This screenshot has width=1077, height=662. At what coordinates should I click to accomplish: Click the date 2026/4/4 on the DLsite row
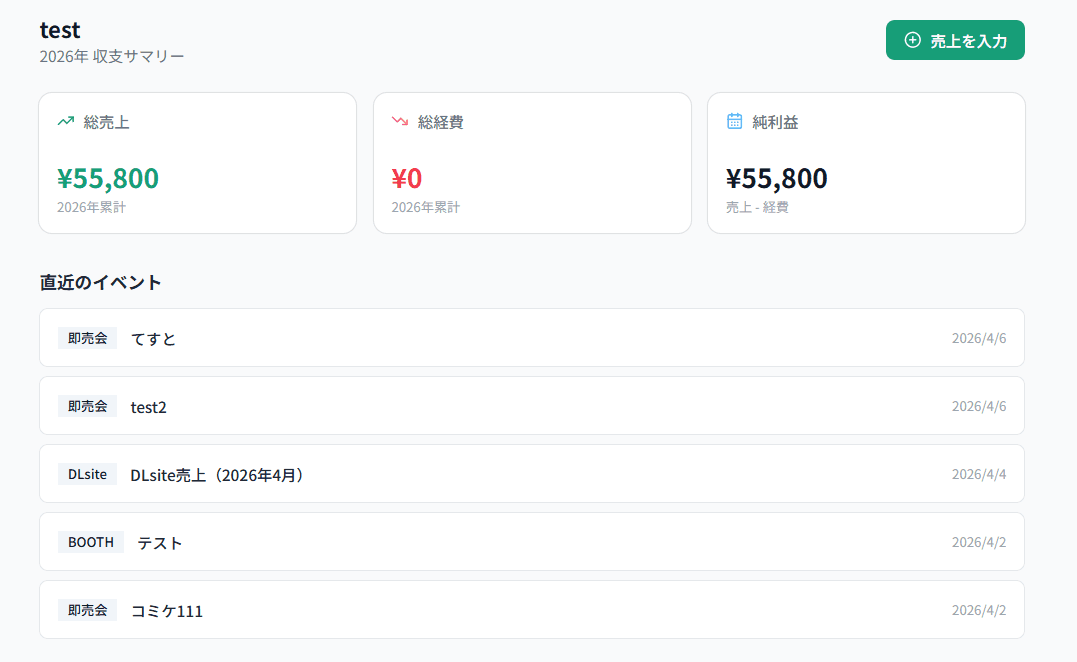coord(979,474)
